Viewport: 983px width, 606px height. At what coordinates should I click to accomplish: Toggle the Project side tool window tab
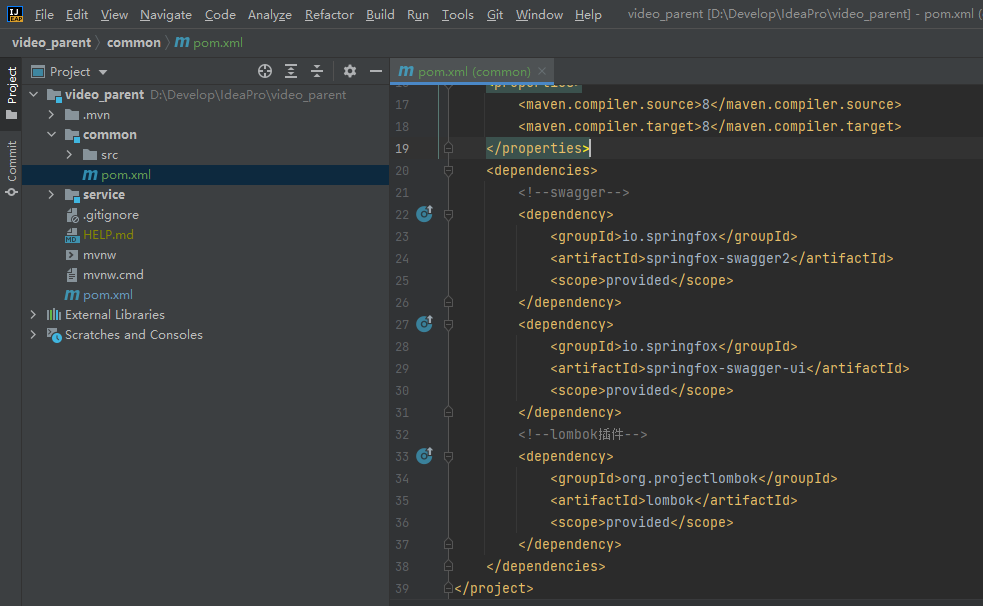[x=11, y=93]
